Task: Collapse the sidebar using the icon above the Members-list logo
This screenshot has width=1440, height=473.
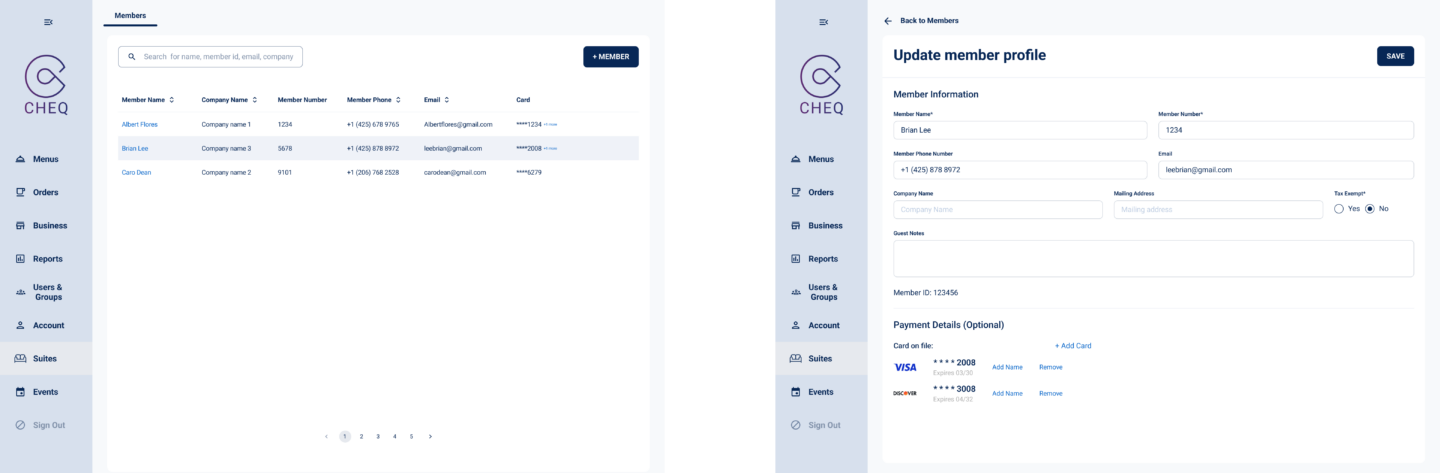Action: 48,22
